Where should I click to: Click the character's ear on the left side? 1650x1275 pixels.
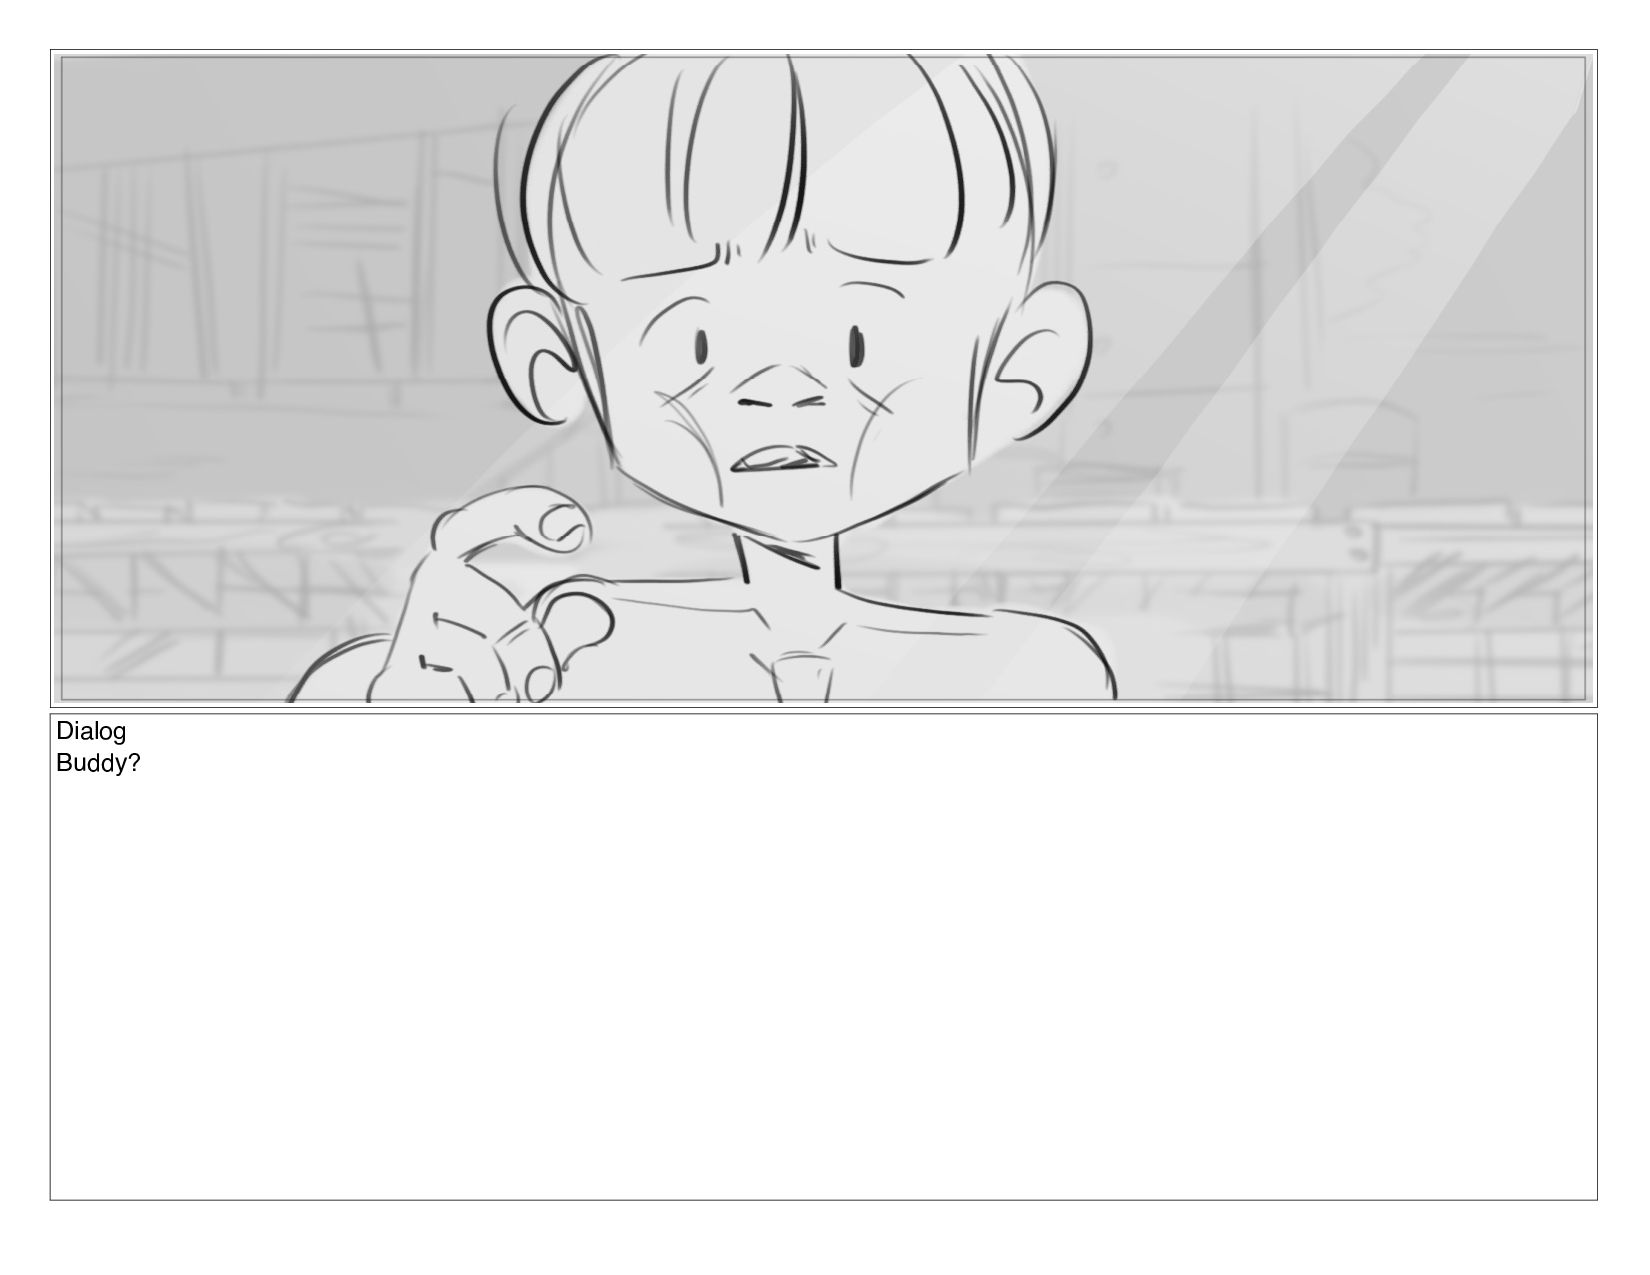[x=538, y=358]
